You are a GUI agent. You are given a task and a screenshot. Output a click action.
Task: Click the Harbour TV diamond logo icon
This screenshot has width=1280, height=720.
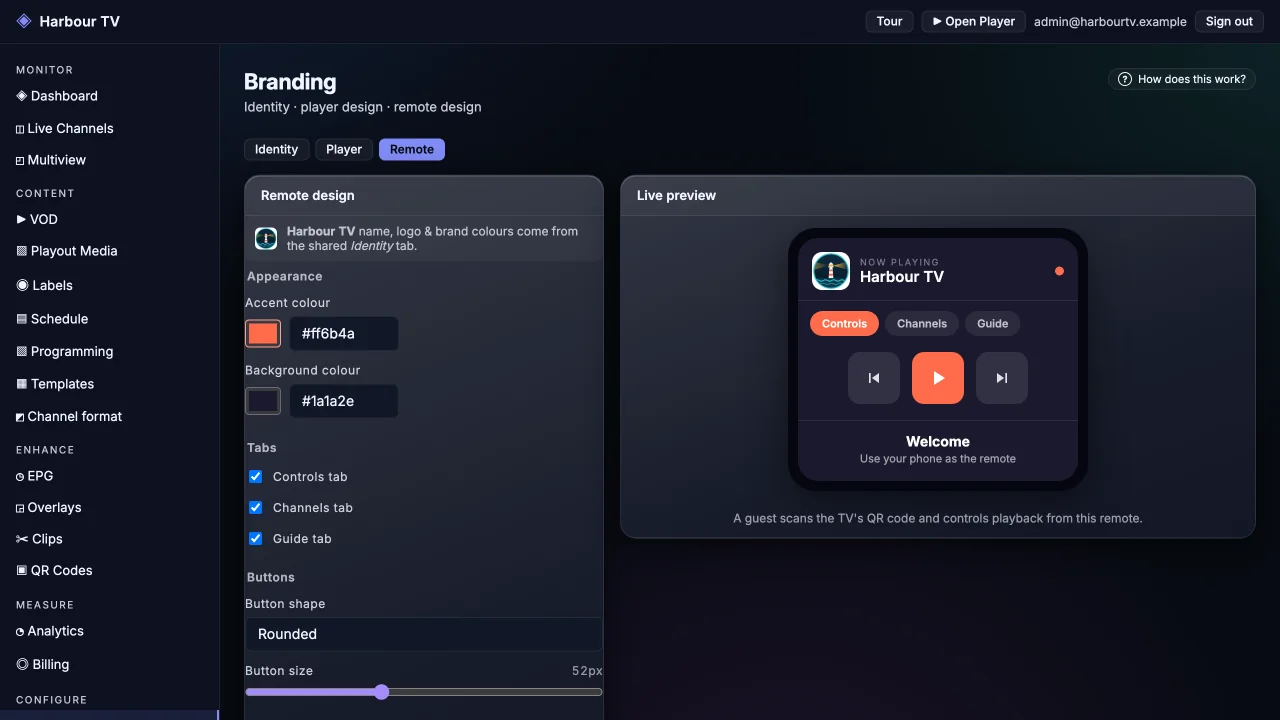click(x=24, y=21)
